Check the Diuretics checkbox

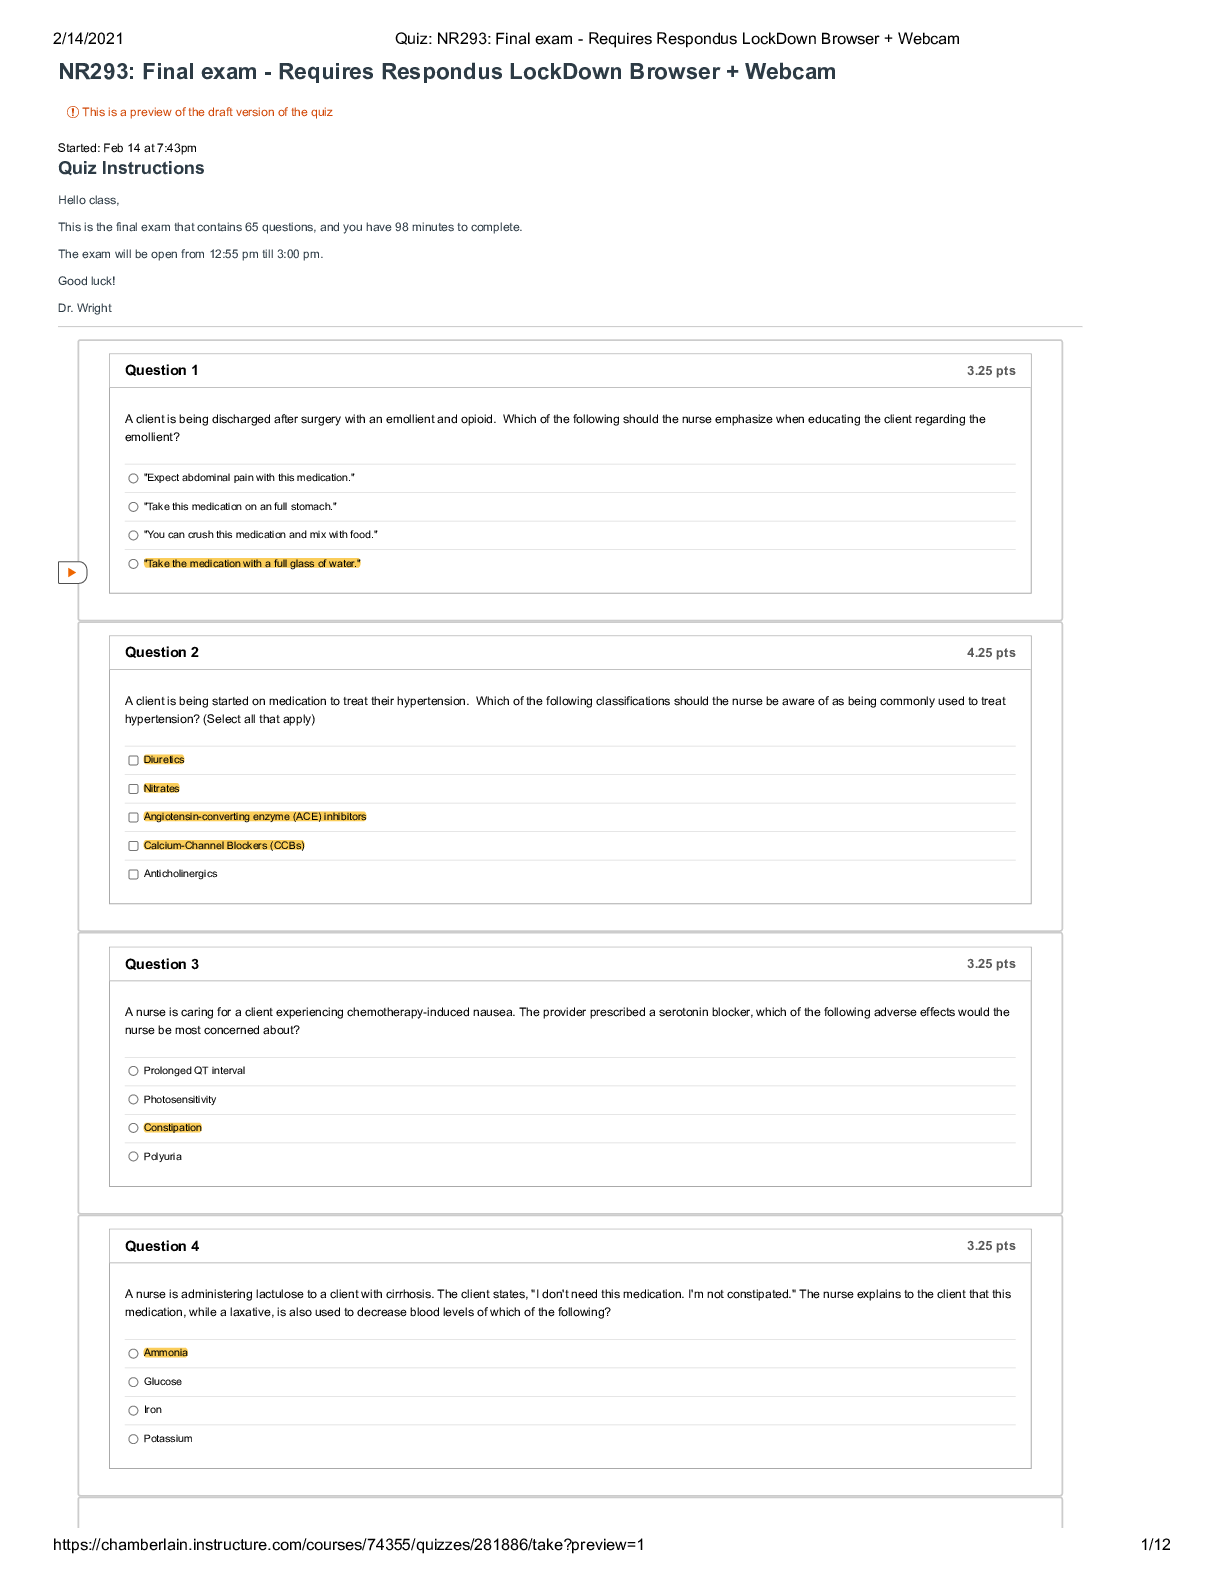click(133, 761)
